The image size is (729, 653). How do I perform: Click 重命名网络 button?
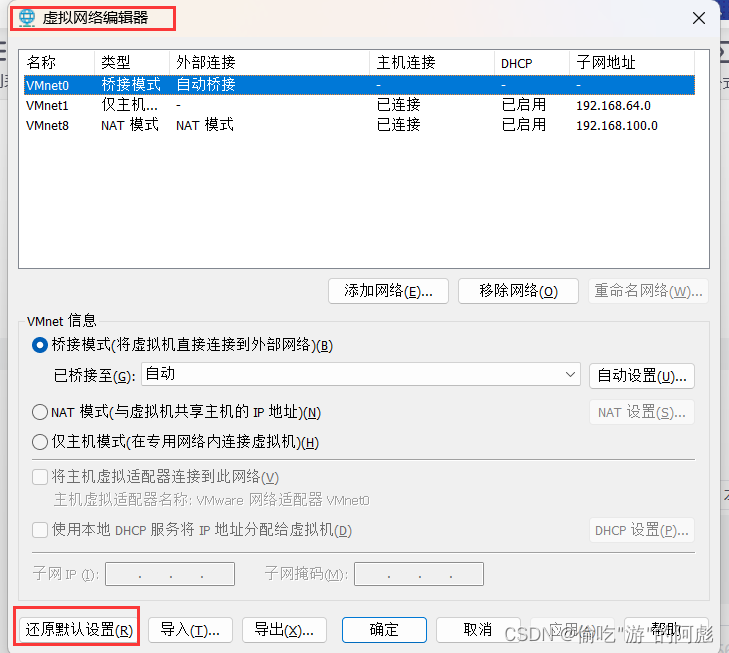click(649, 291)
